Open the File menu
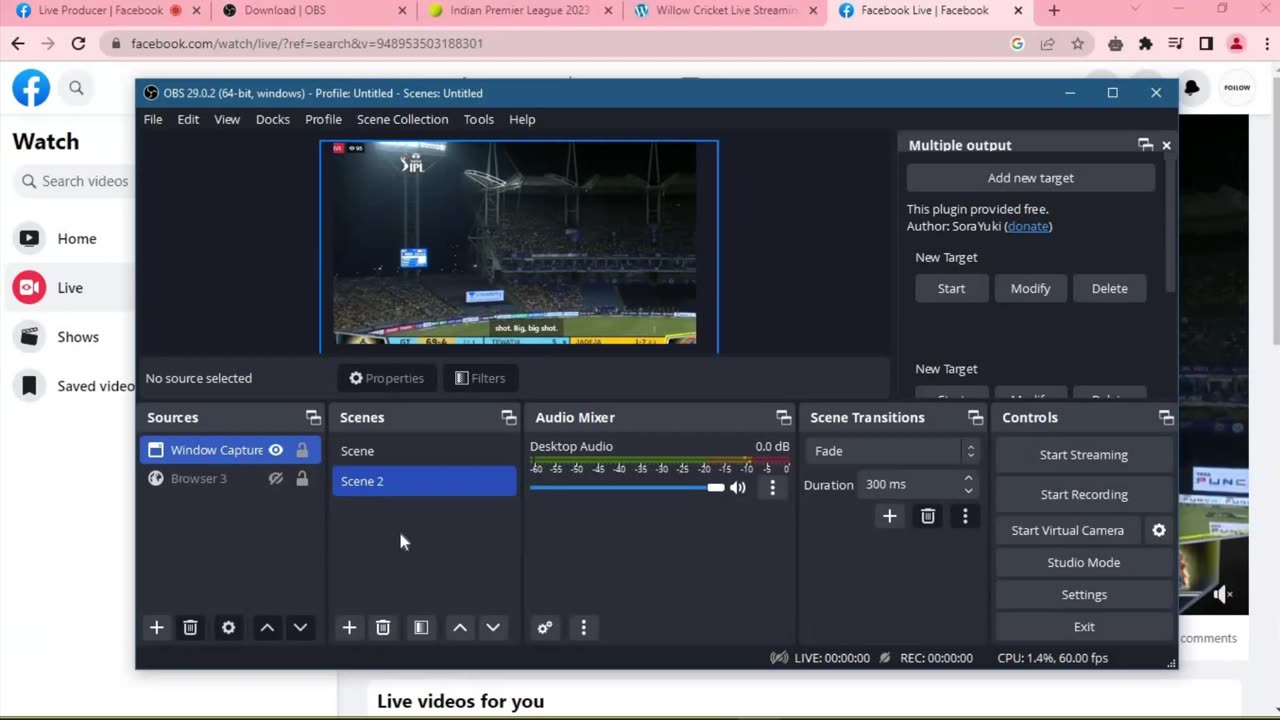 (153, 119)
